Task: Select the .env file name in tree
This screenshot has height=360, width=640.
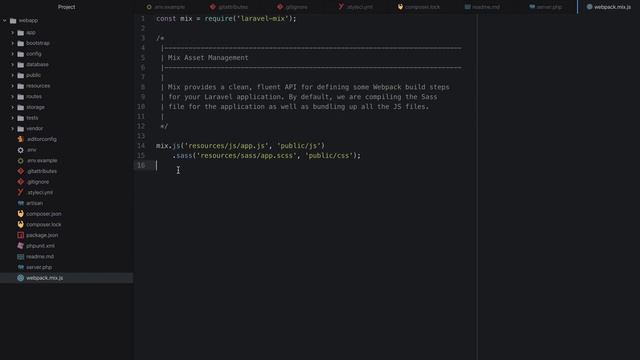Action: [x=31, y=150]
